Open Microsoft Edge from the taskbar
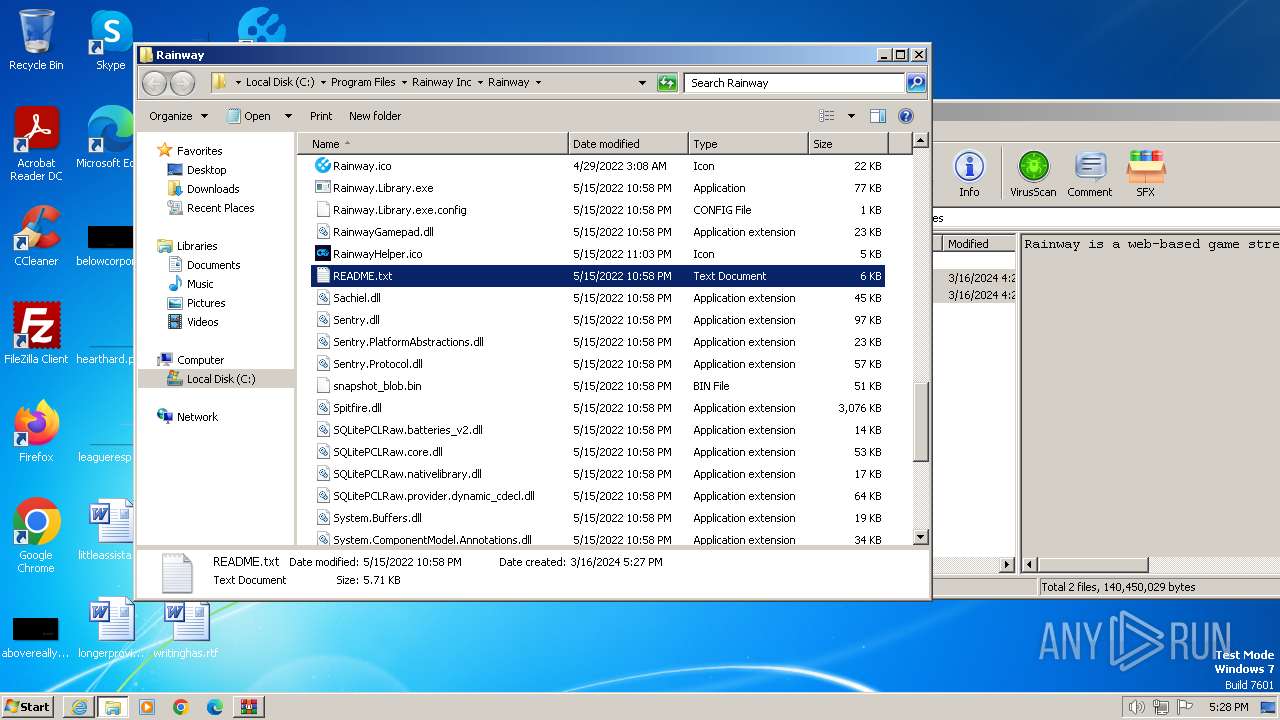Image resolution: width=1280 pixels, height=720 pixels. (x=215, y=707)
